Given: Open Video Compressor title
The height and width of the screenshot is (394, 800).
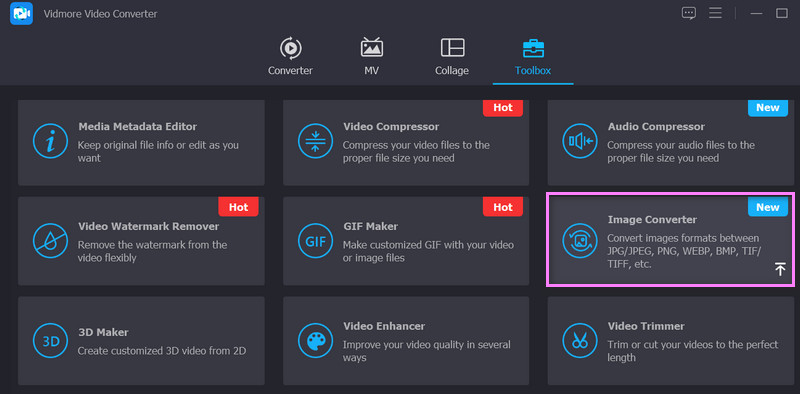Looking at the screenshot, I should [391, 126].
